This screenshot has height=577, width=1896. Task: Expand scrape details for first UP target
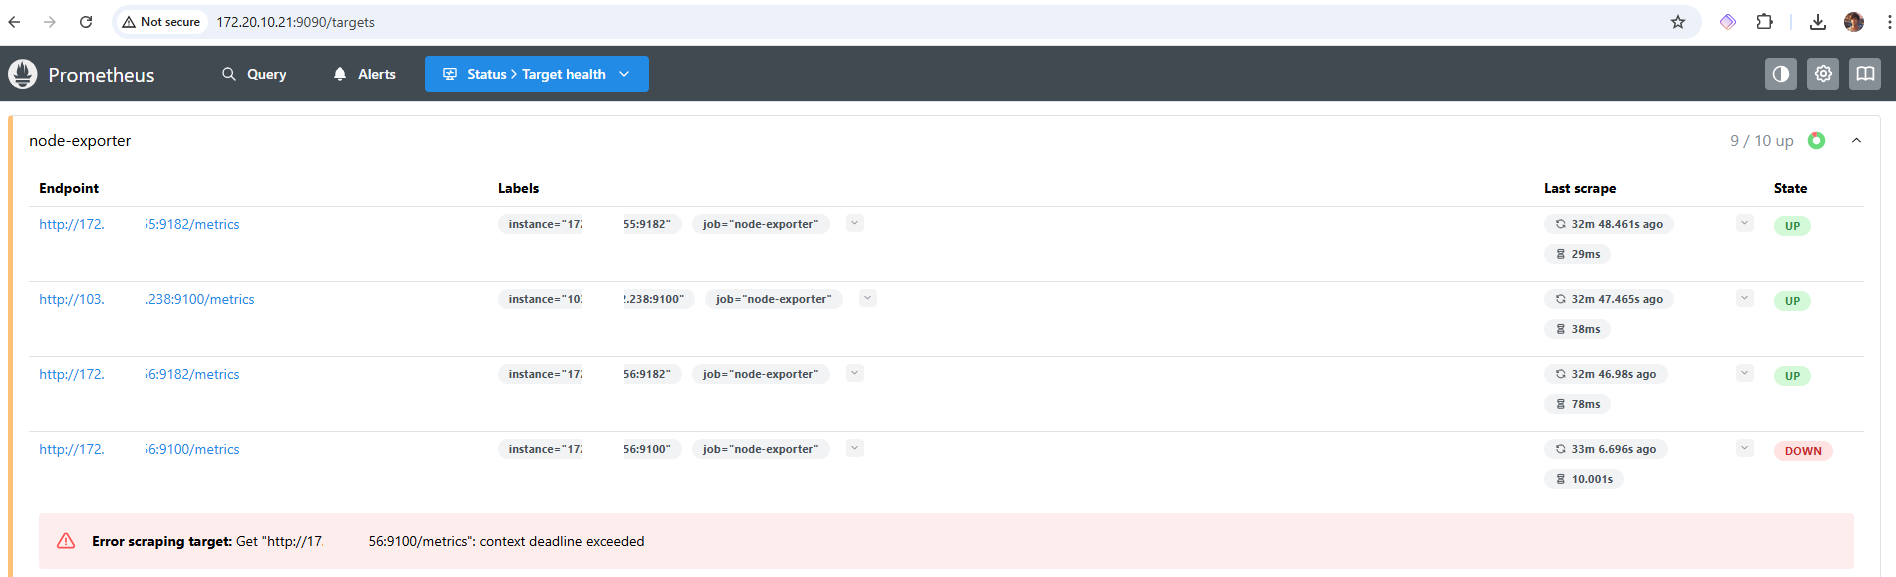point(1745,223)
